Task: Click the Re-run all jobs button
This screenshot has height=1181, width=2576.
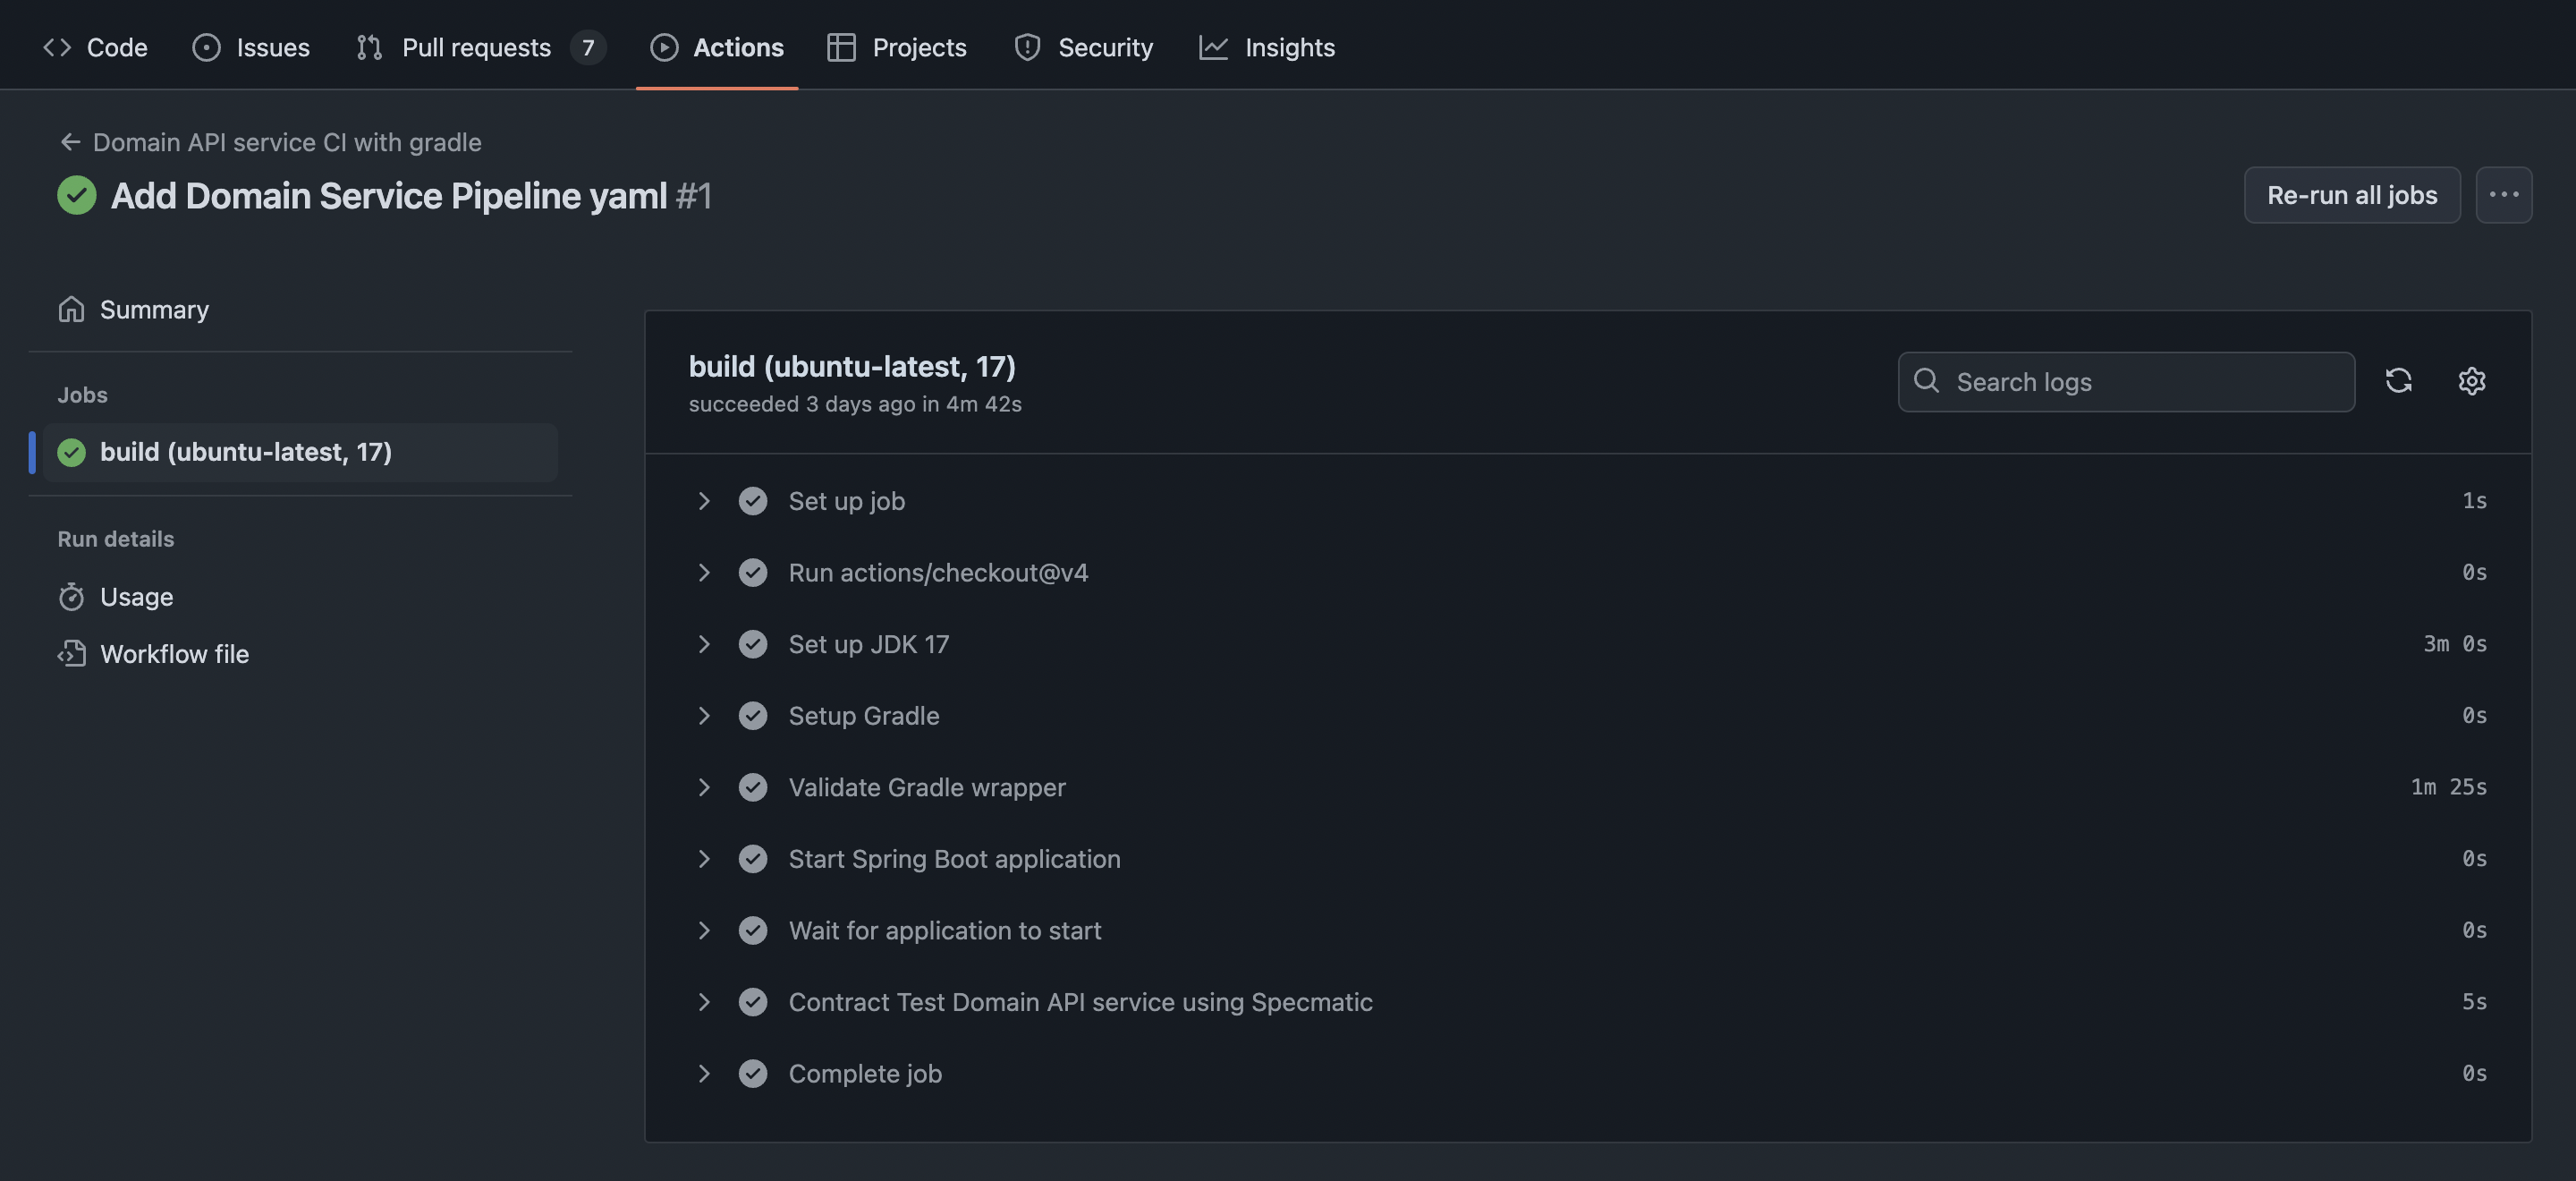Action: click(2352, 195)
